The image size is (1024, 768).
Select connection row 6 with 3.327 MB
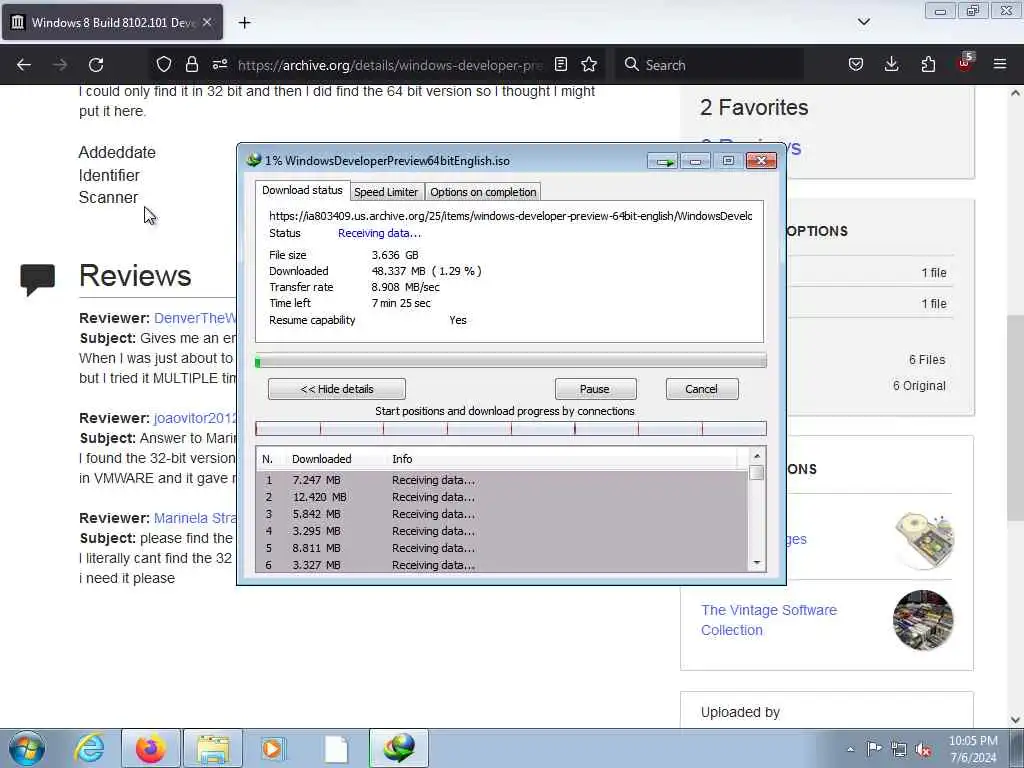[x=502, y=565]
